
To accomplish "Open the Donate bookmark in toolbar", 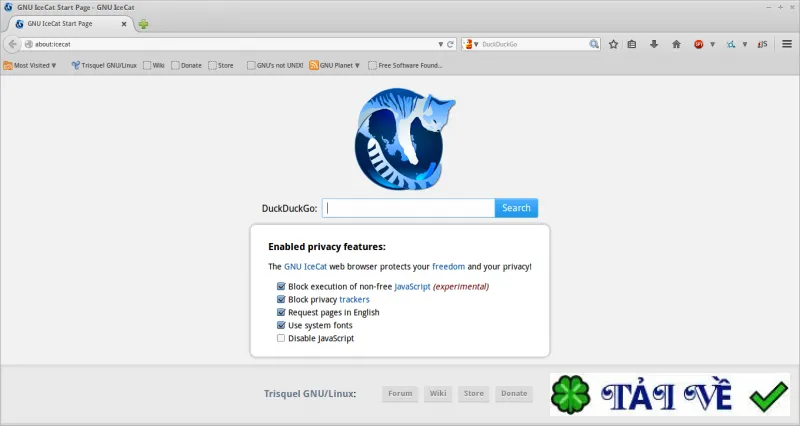I will point(186,65).
